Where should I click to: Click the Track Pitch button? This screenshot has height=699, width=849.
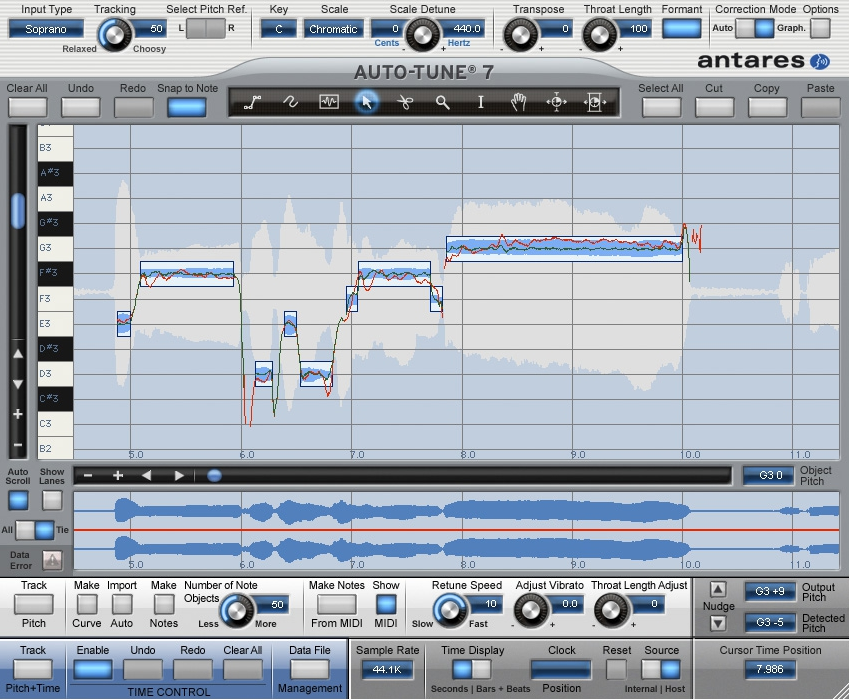[x=34, y=604]
